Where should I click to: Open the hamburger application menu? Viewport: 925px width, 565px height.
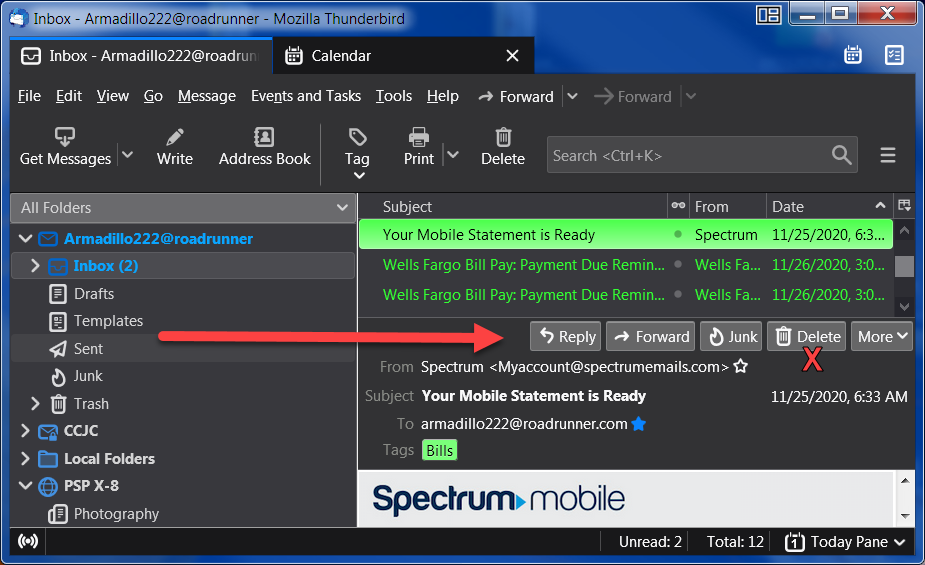888,155
